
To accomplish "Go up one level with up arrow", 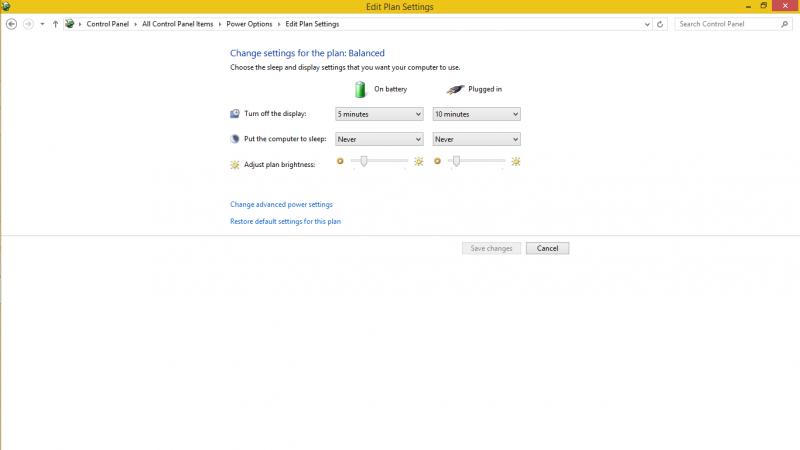I will pyautogui.click(x=55, y=24).
